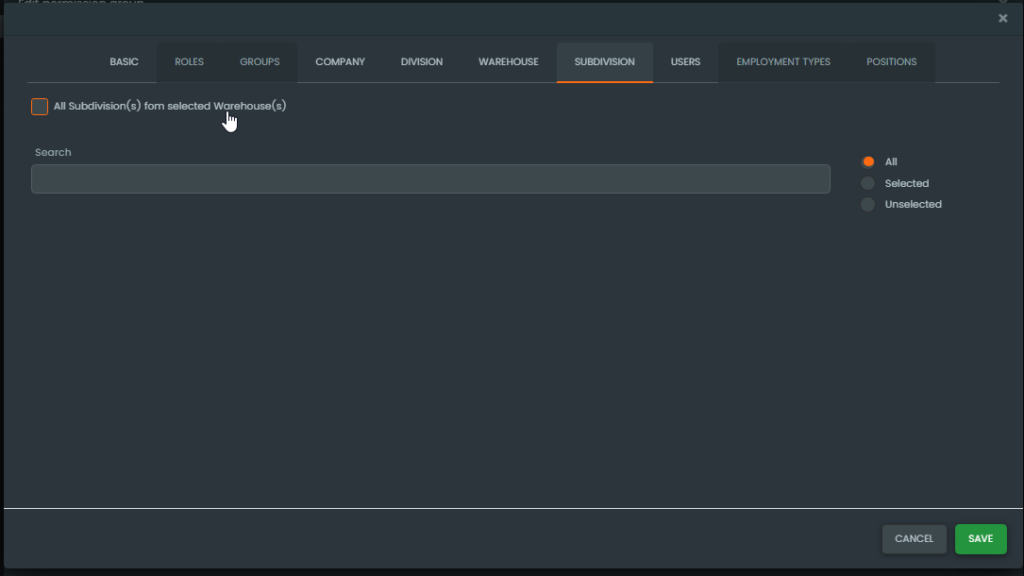Show the WAREHOUSE tab

tap(508, 62)
